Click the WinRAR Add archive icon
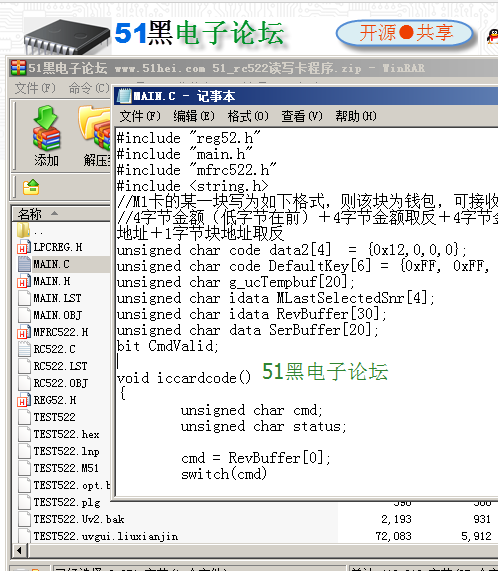Screen dimensions: 498x571 click(x=47, y=128)
